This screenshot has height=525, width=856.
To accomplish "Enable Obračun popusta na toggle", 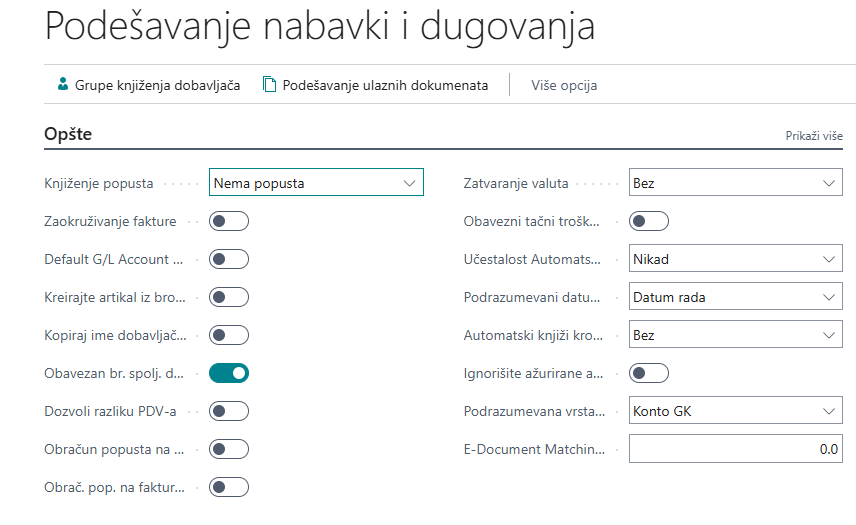I will tap(229, 449).
